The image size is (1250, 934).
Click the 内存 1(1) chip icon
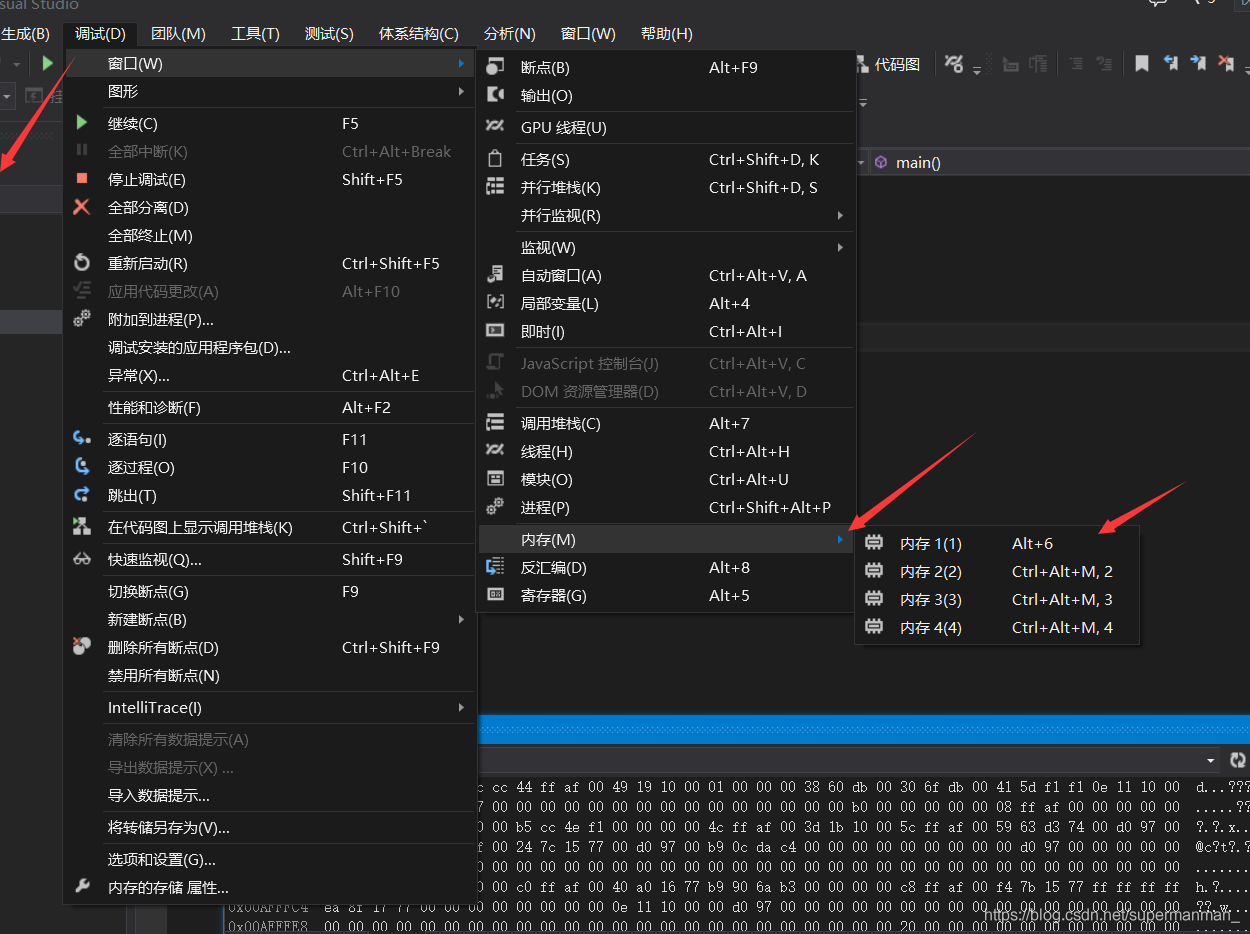[874, 543]
